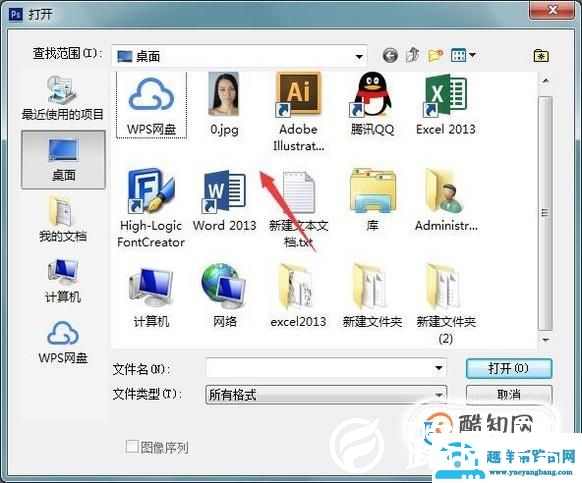The height and width of the screenshot is (483, 582).
Task: Create a new folder
Action: click(436, 56)
